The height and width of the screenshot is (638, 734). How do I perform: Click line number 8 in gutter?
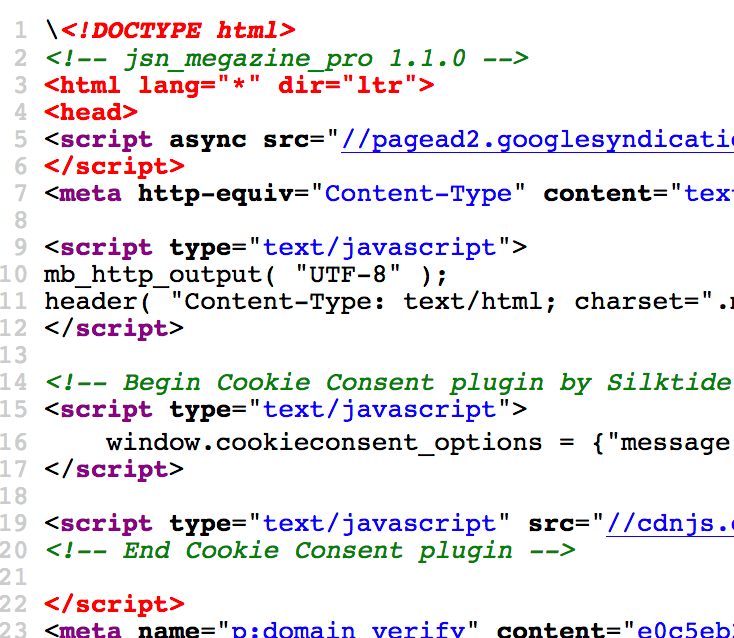point(21,220)
